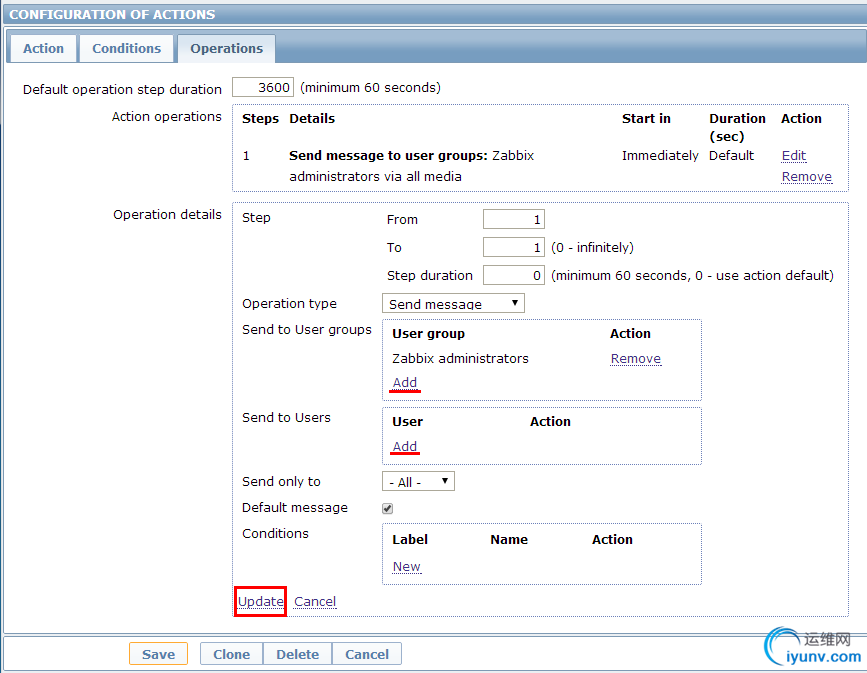Add a user under Send to Users
Screen dimensions: 867x673
(405, 447)
